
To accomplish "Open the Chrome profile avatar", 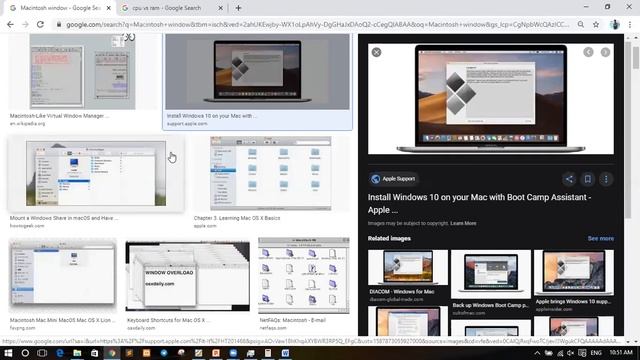I will [614, 24].
